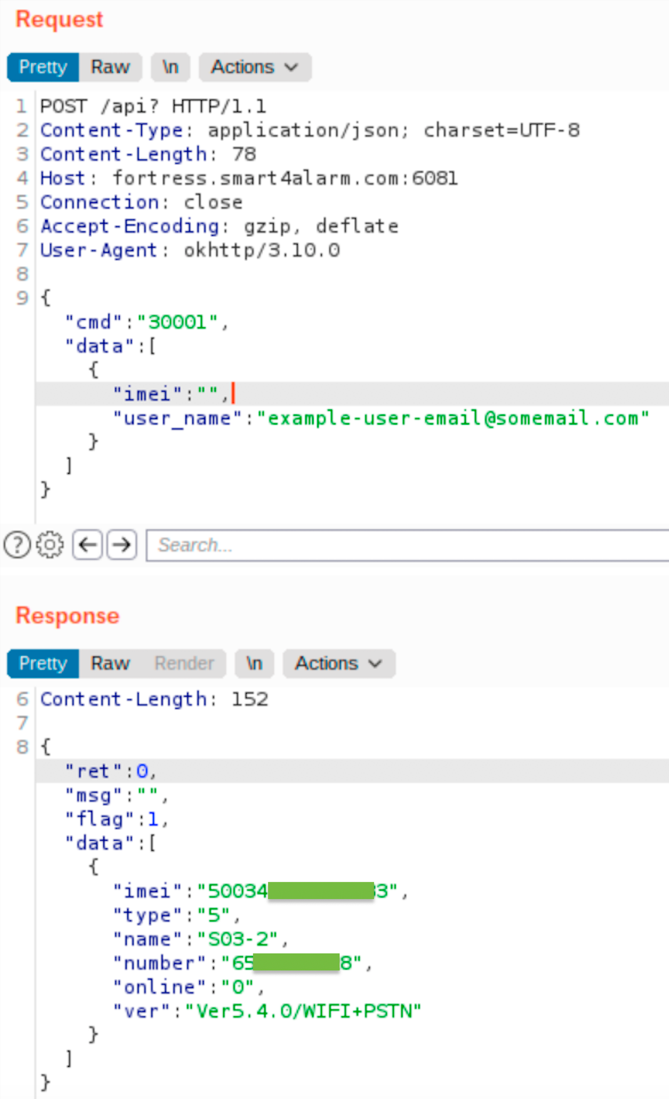Click the help question mark icon
The height and width of the screenshot is (1099, 669).
click(x=17, y=545)
